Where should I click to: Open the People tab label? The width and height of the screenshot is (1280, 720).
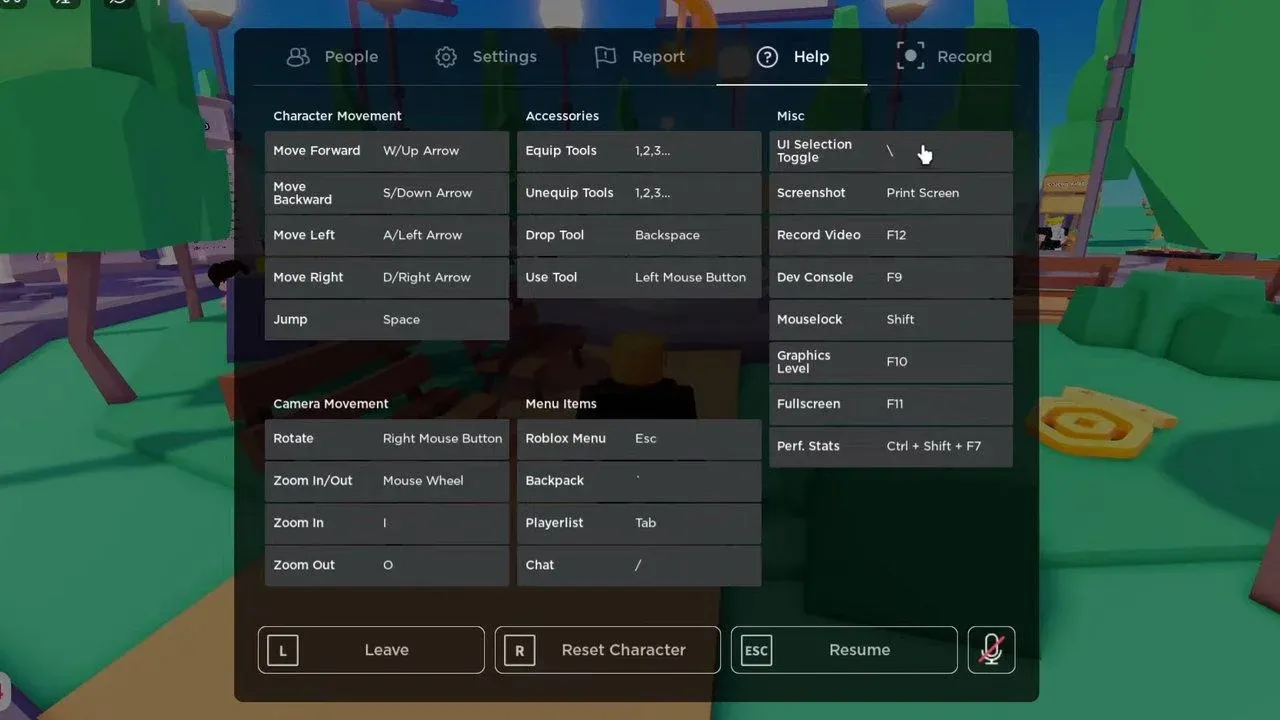tap(351, 57)
